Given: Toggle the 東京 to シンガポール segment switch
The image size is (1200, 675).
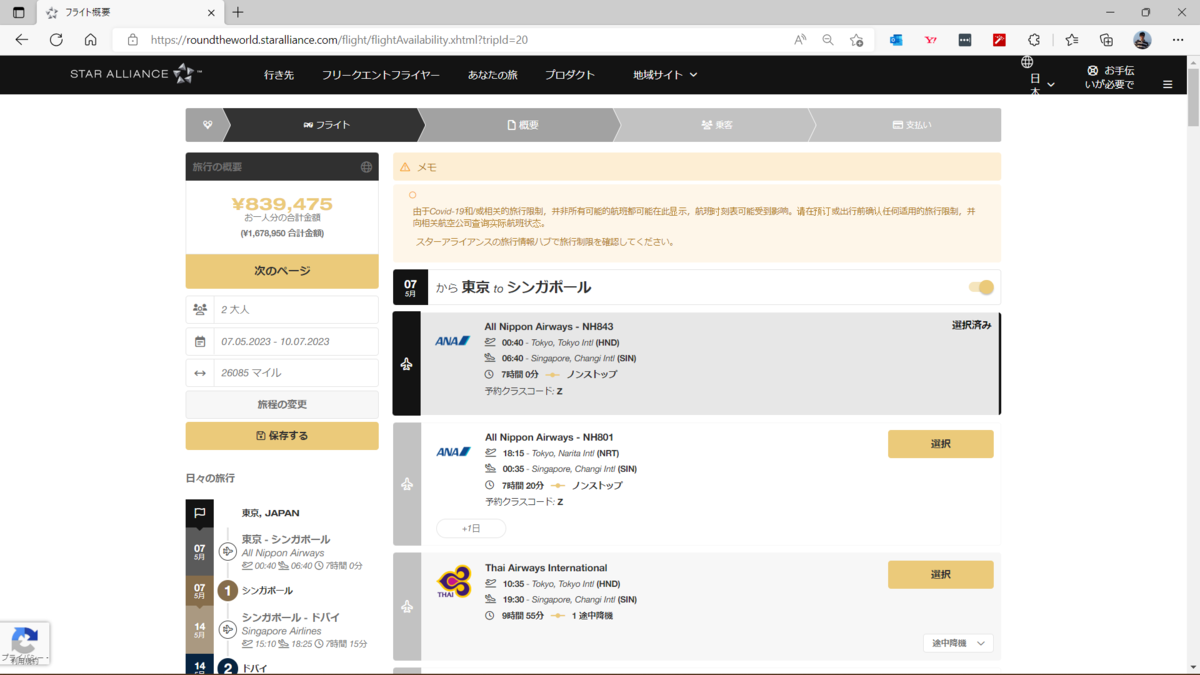Looking at the screenshot, I should coord(982,287).
